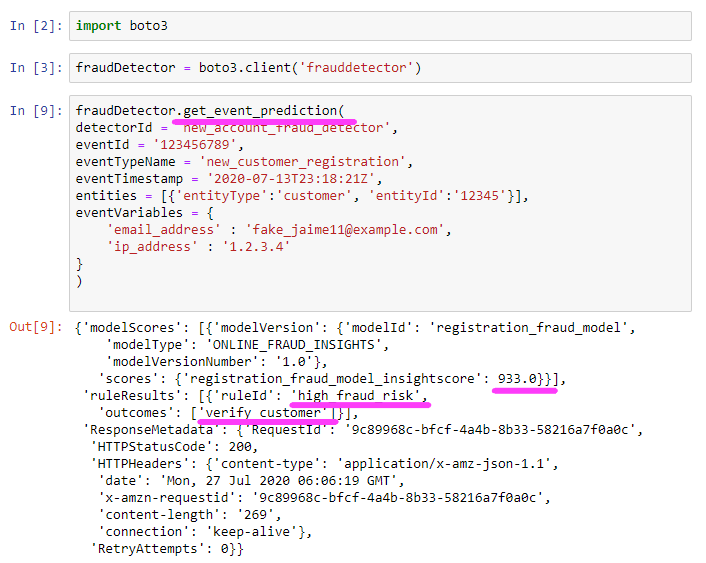Click 'ONLINE_FRAUD_INSIGHTS' model type in output

(294, 345)
